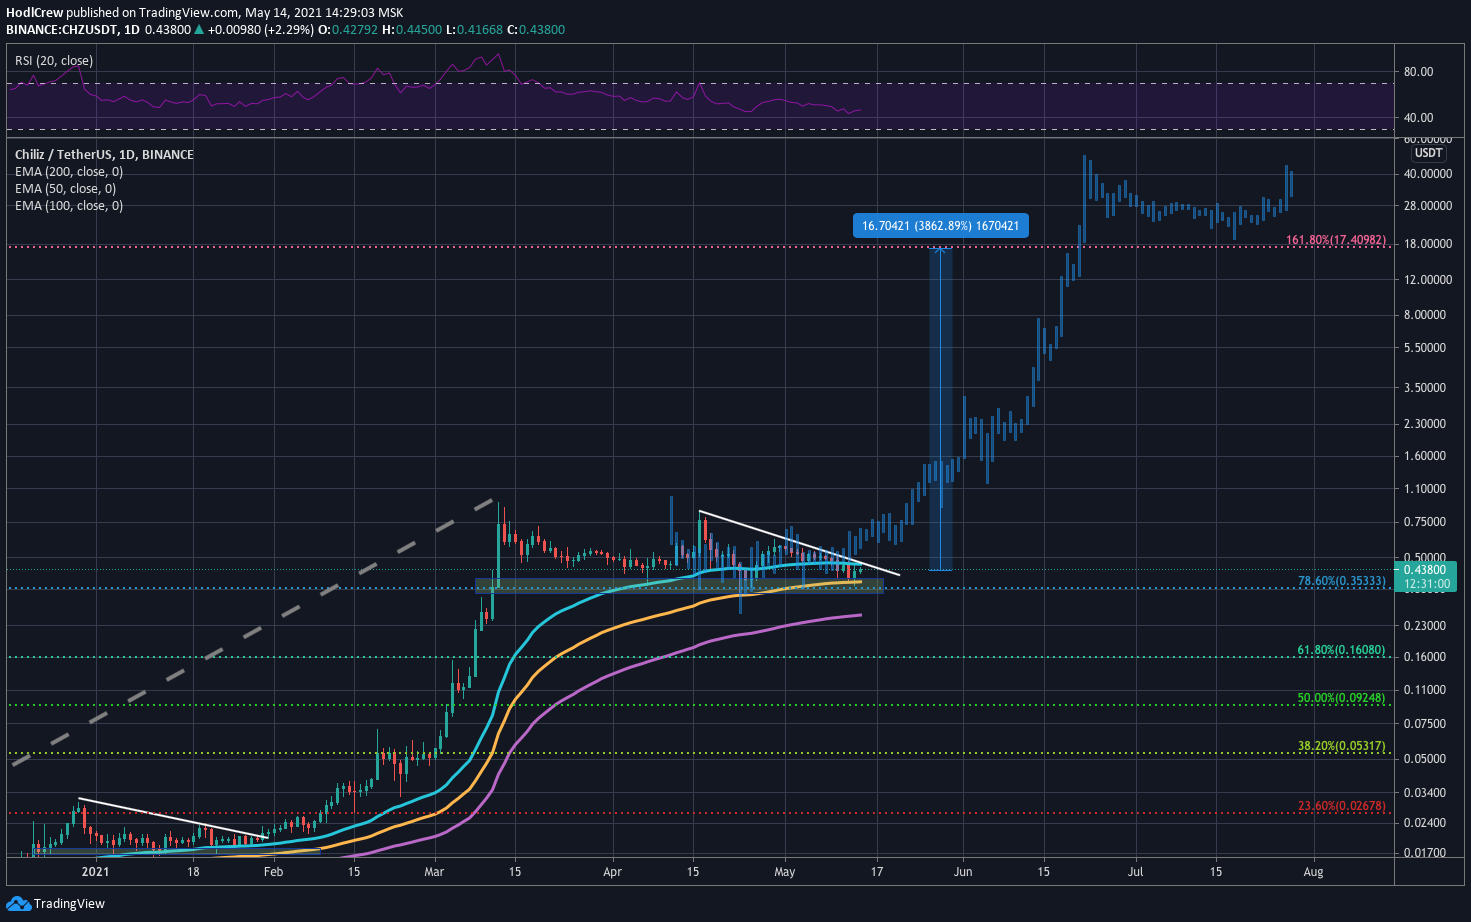Click the Aug label on time axis

pyautogui.click(x=1314, y=872)
